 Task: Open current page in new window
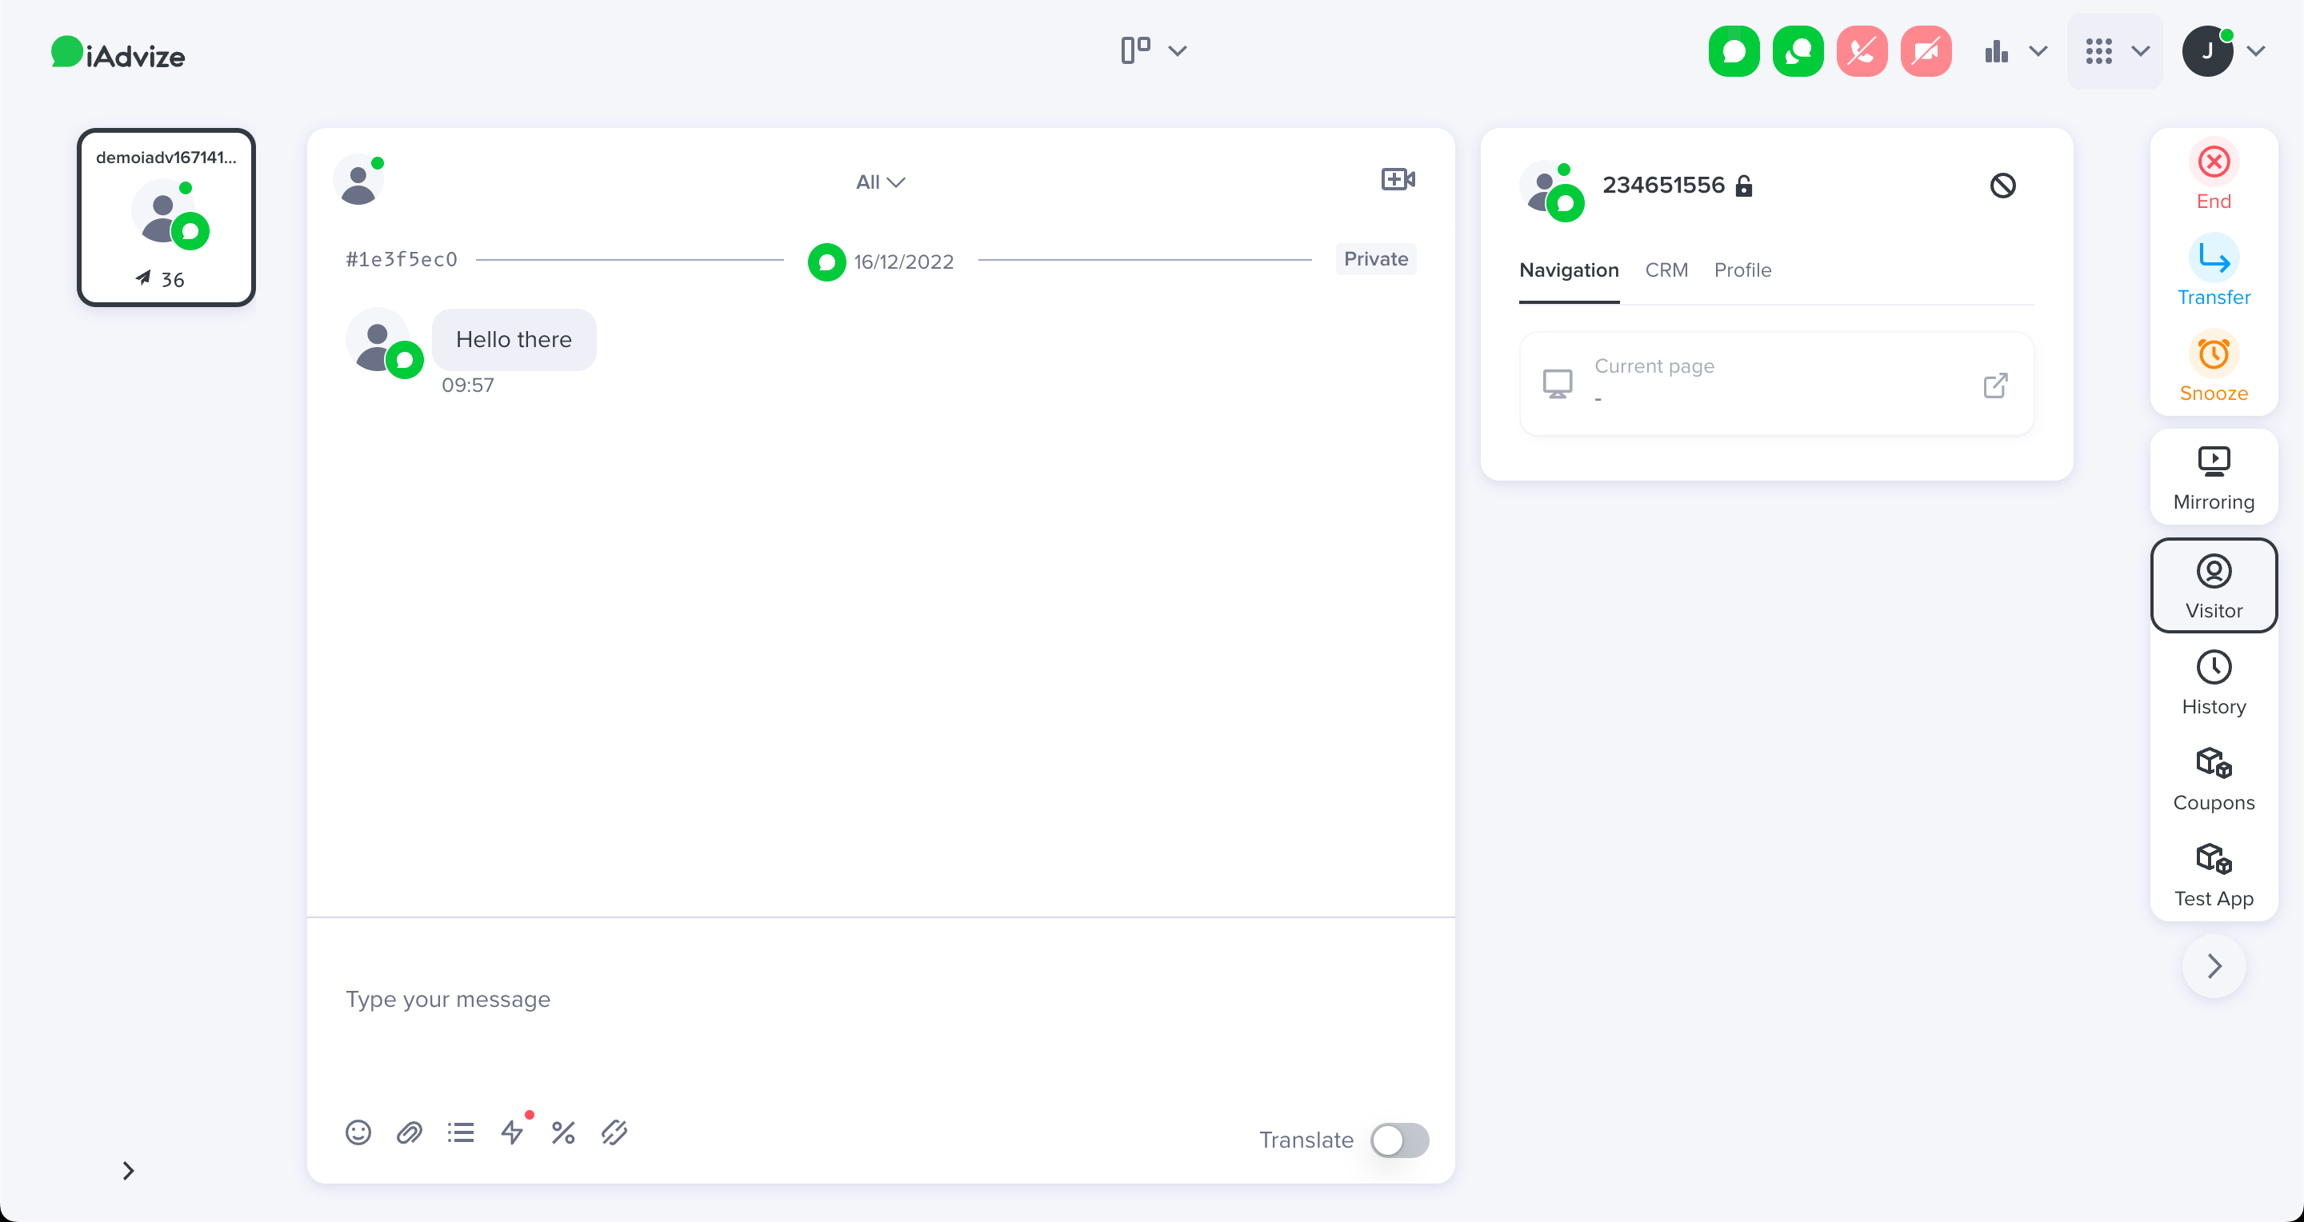point(1995,385)
